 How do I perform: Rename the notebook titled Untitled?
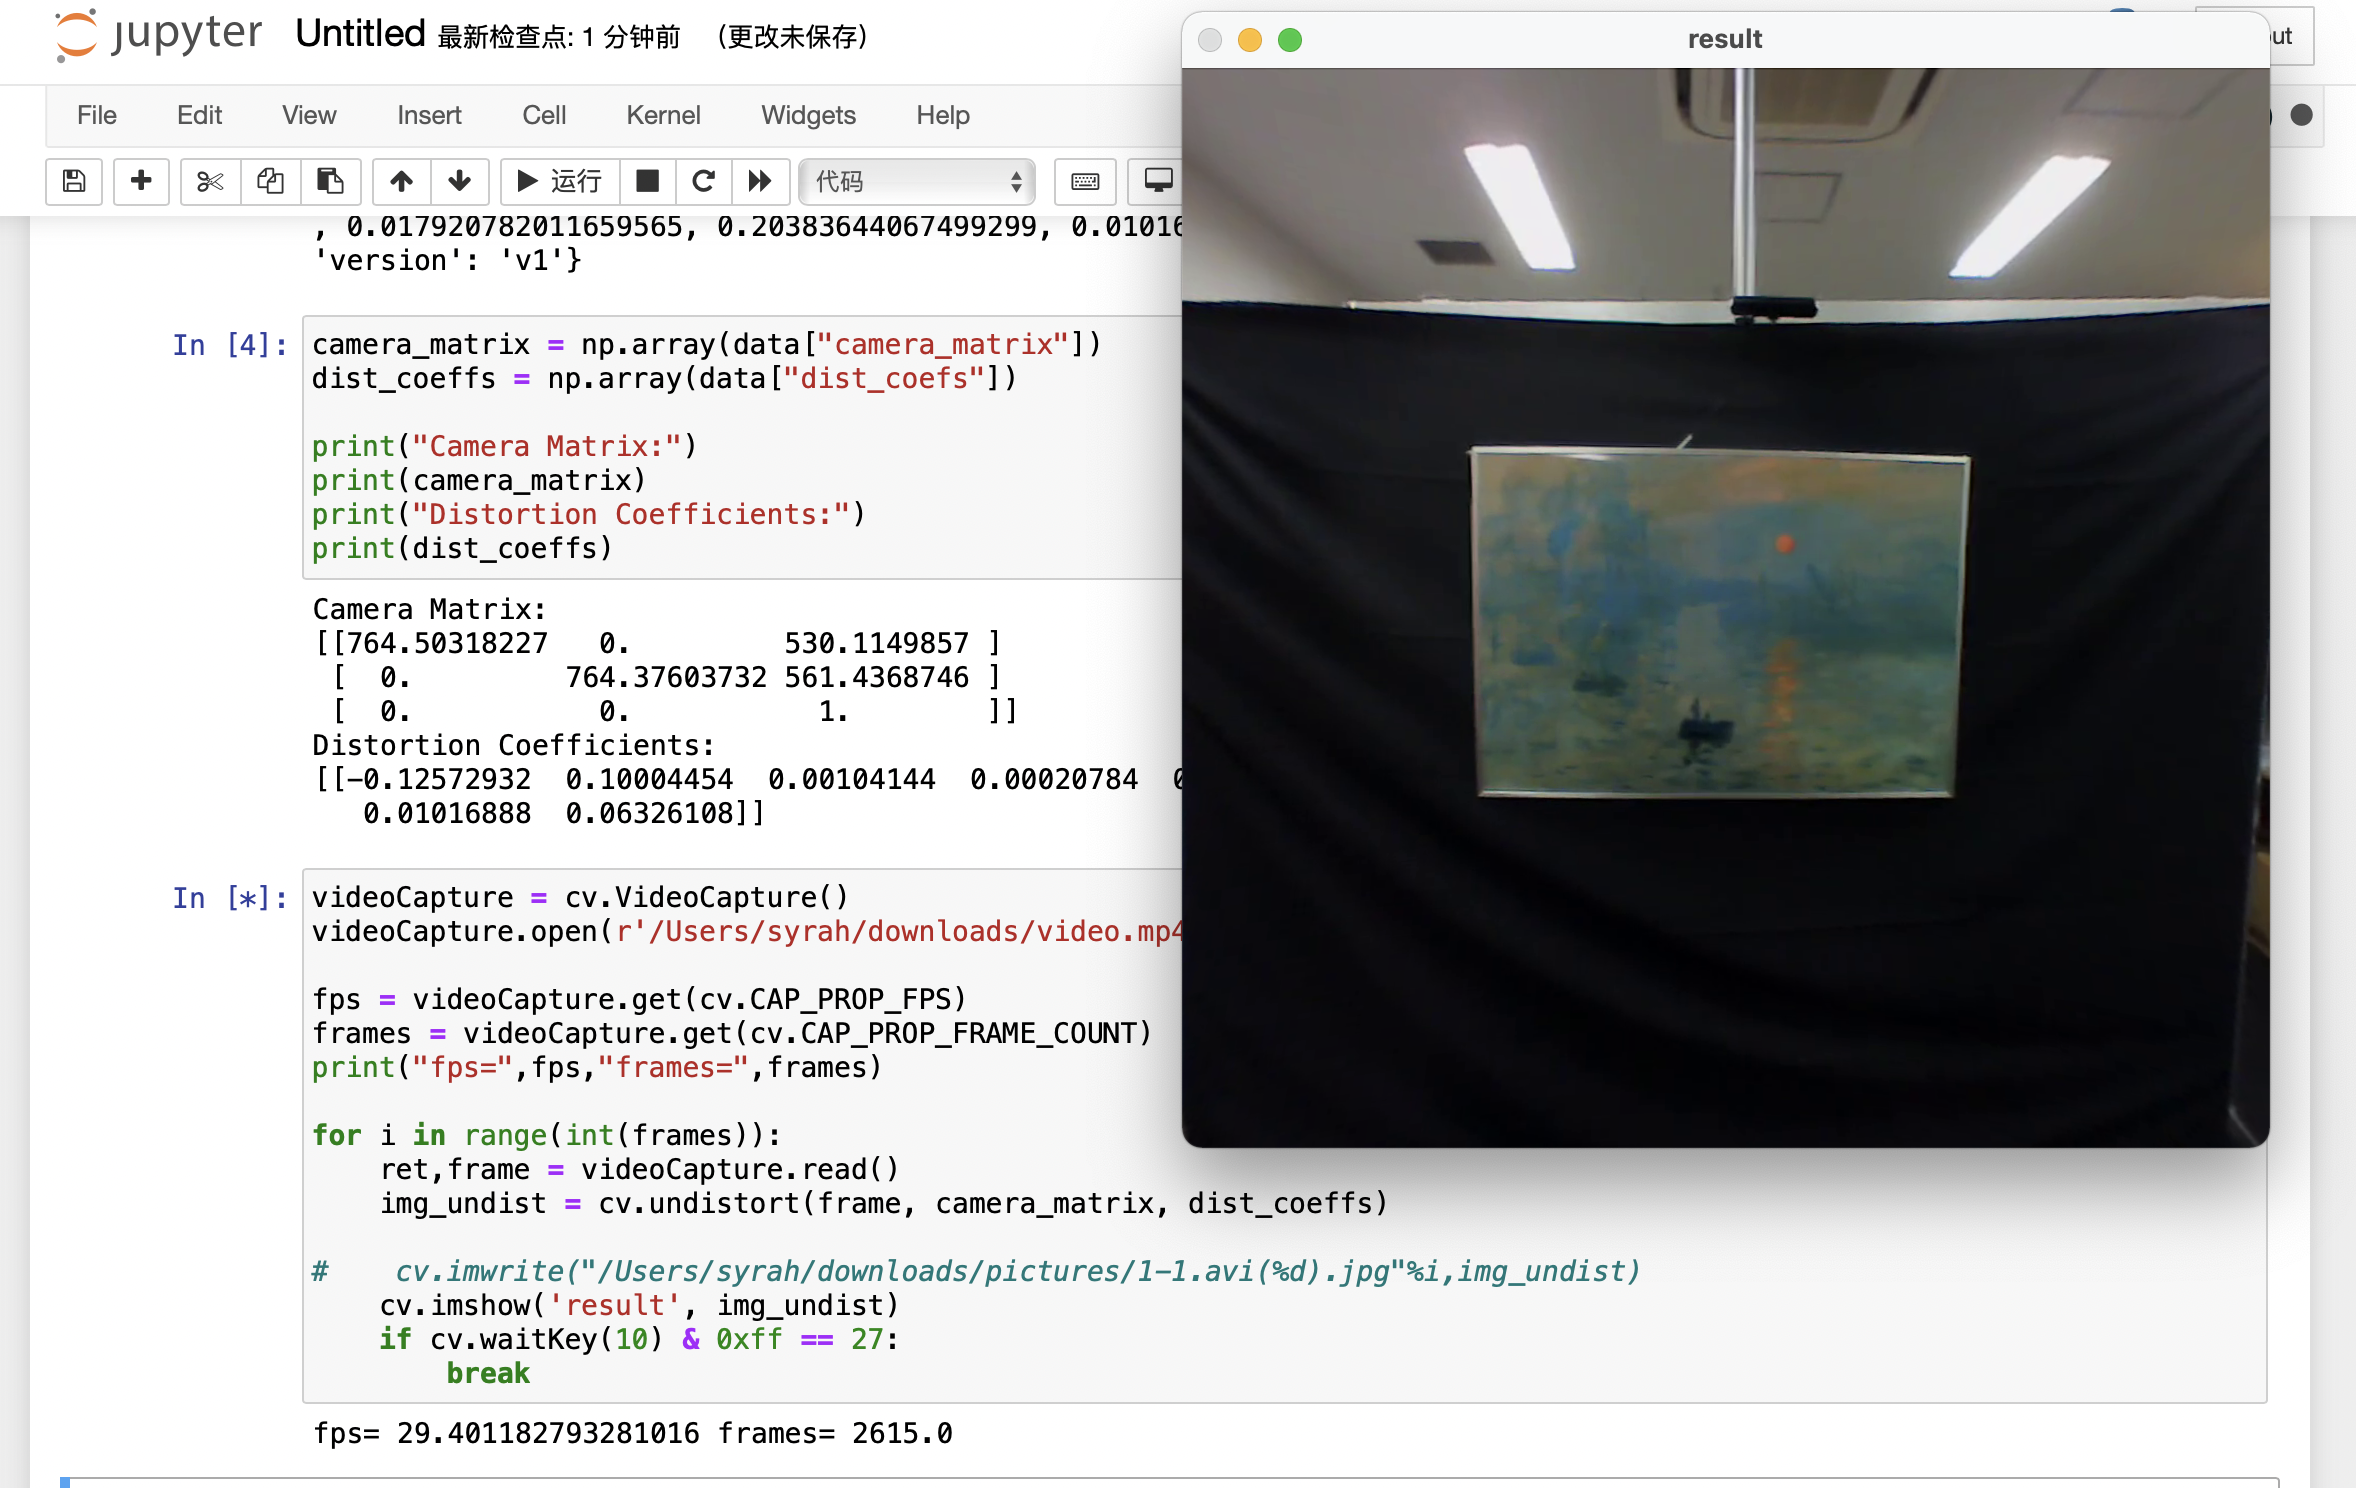point(360,35)
